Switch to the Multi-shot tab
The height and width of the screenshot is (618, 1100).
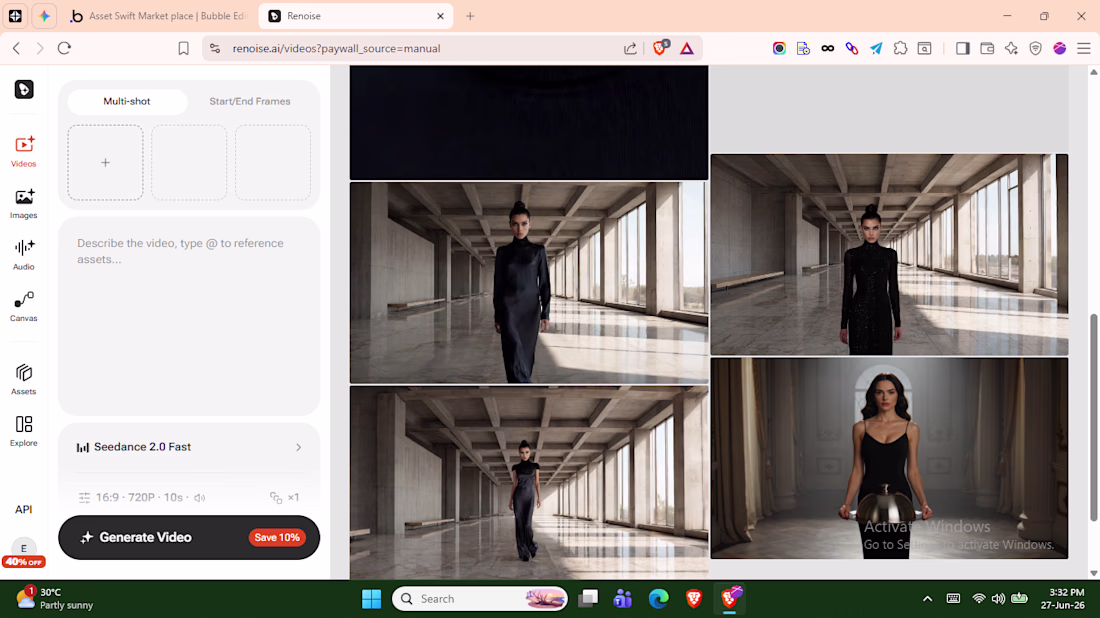(127, 101)
